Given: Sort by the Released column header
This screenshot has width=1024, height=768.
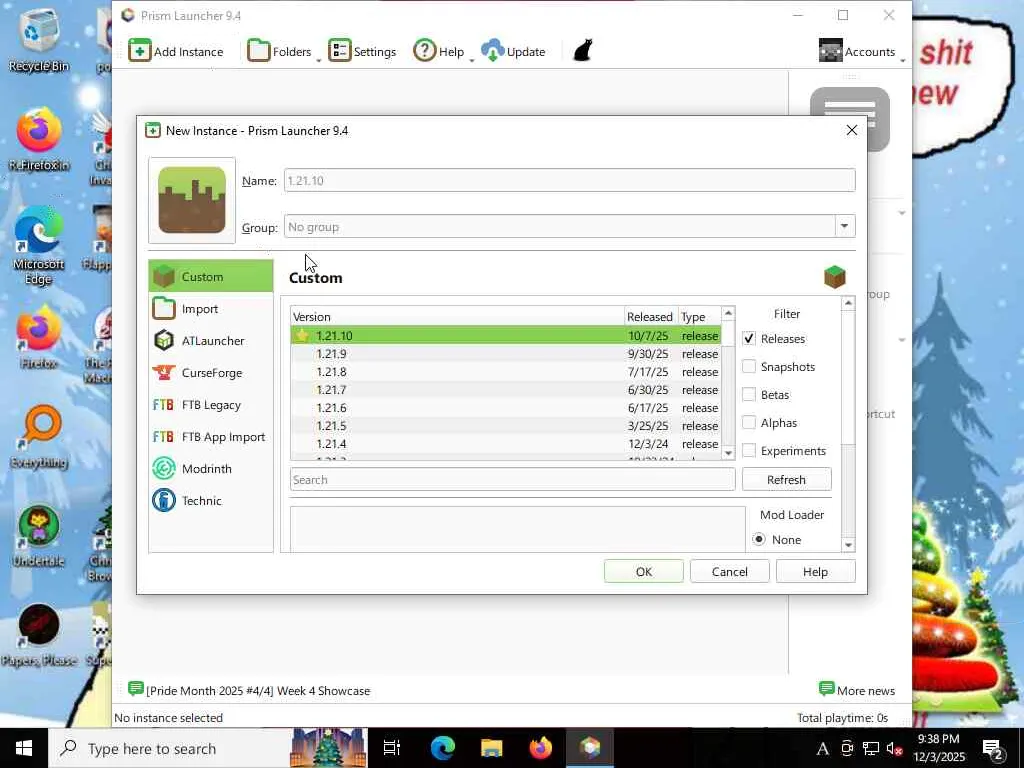Looking at the screenshot, I should tap(650, 317).
